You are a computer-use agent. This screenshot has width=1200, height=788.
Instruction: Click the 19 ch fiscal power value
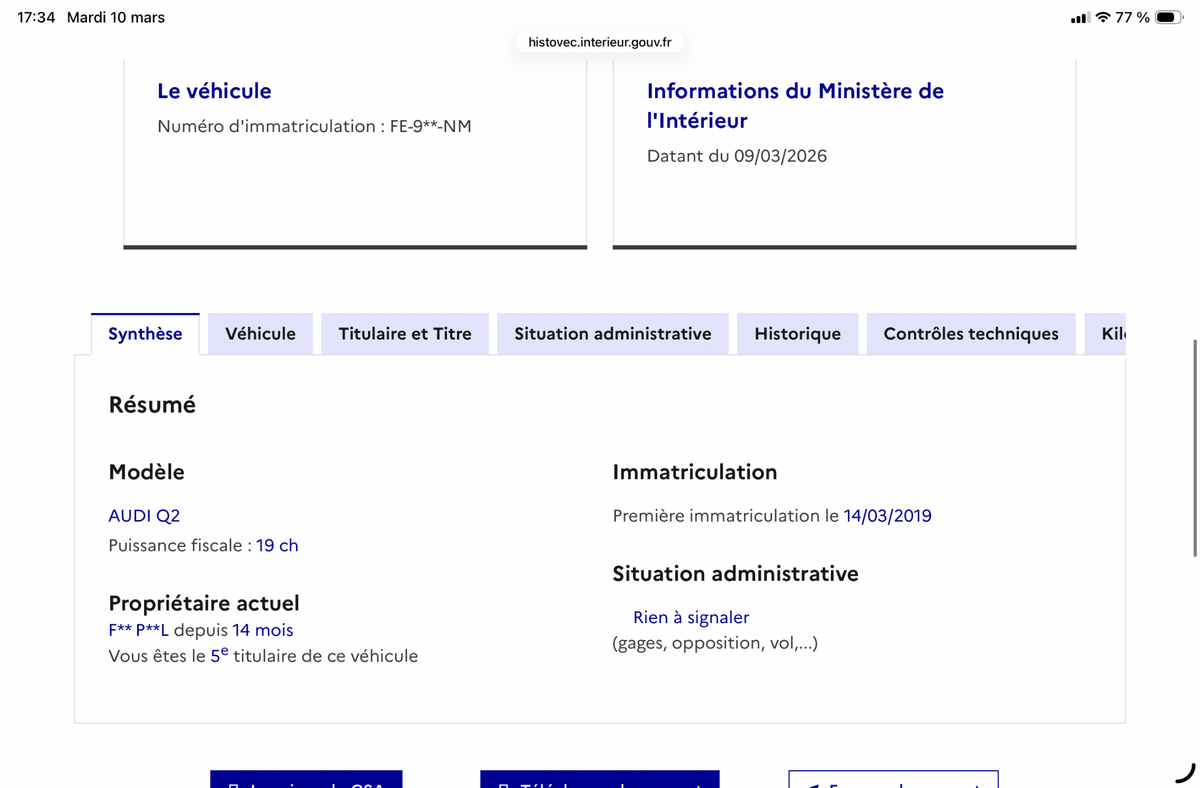(x=277, y=545)
